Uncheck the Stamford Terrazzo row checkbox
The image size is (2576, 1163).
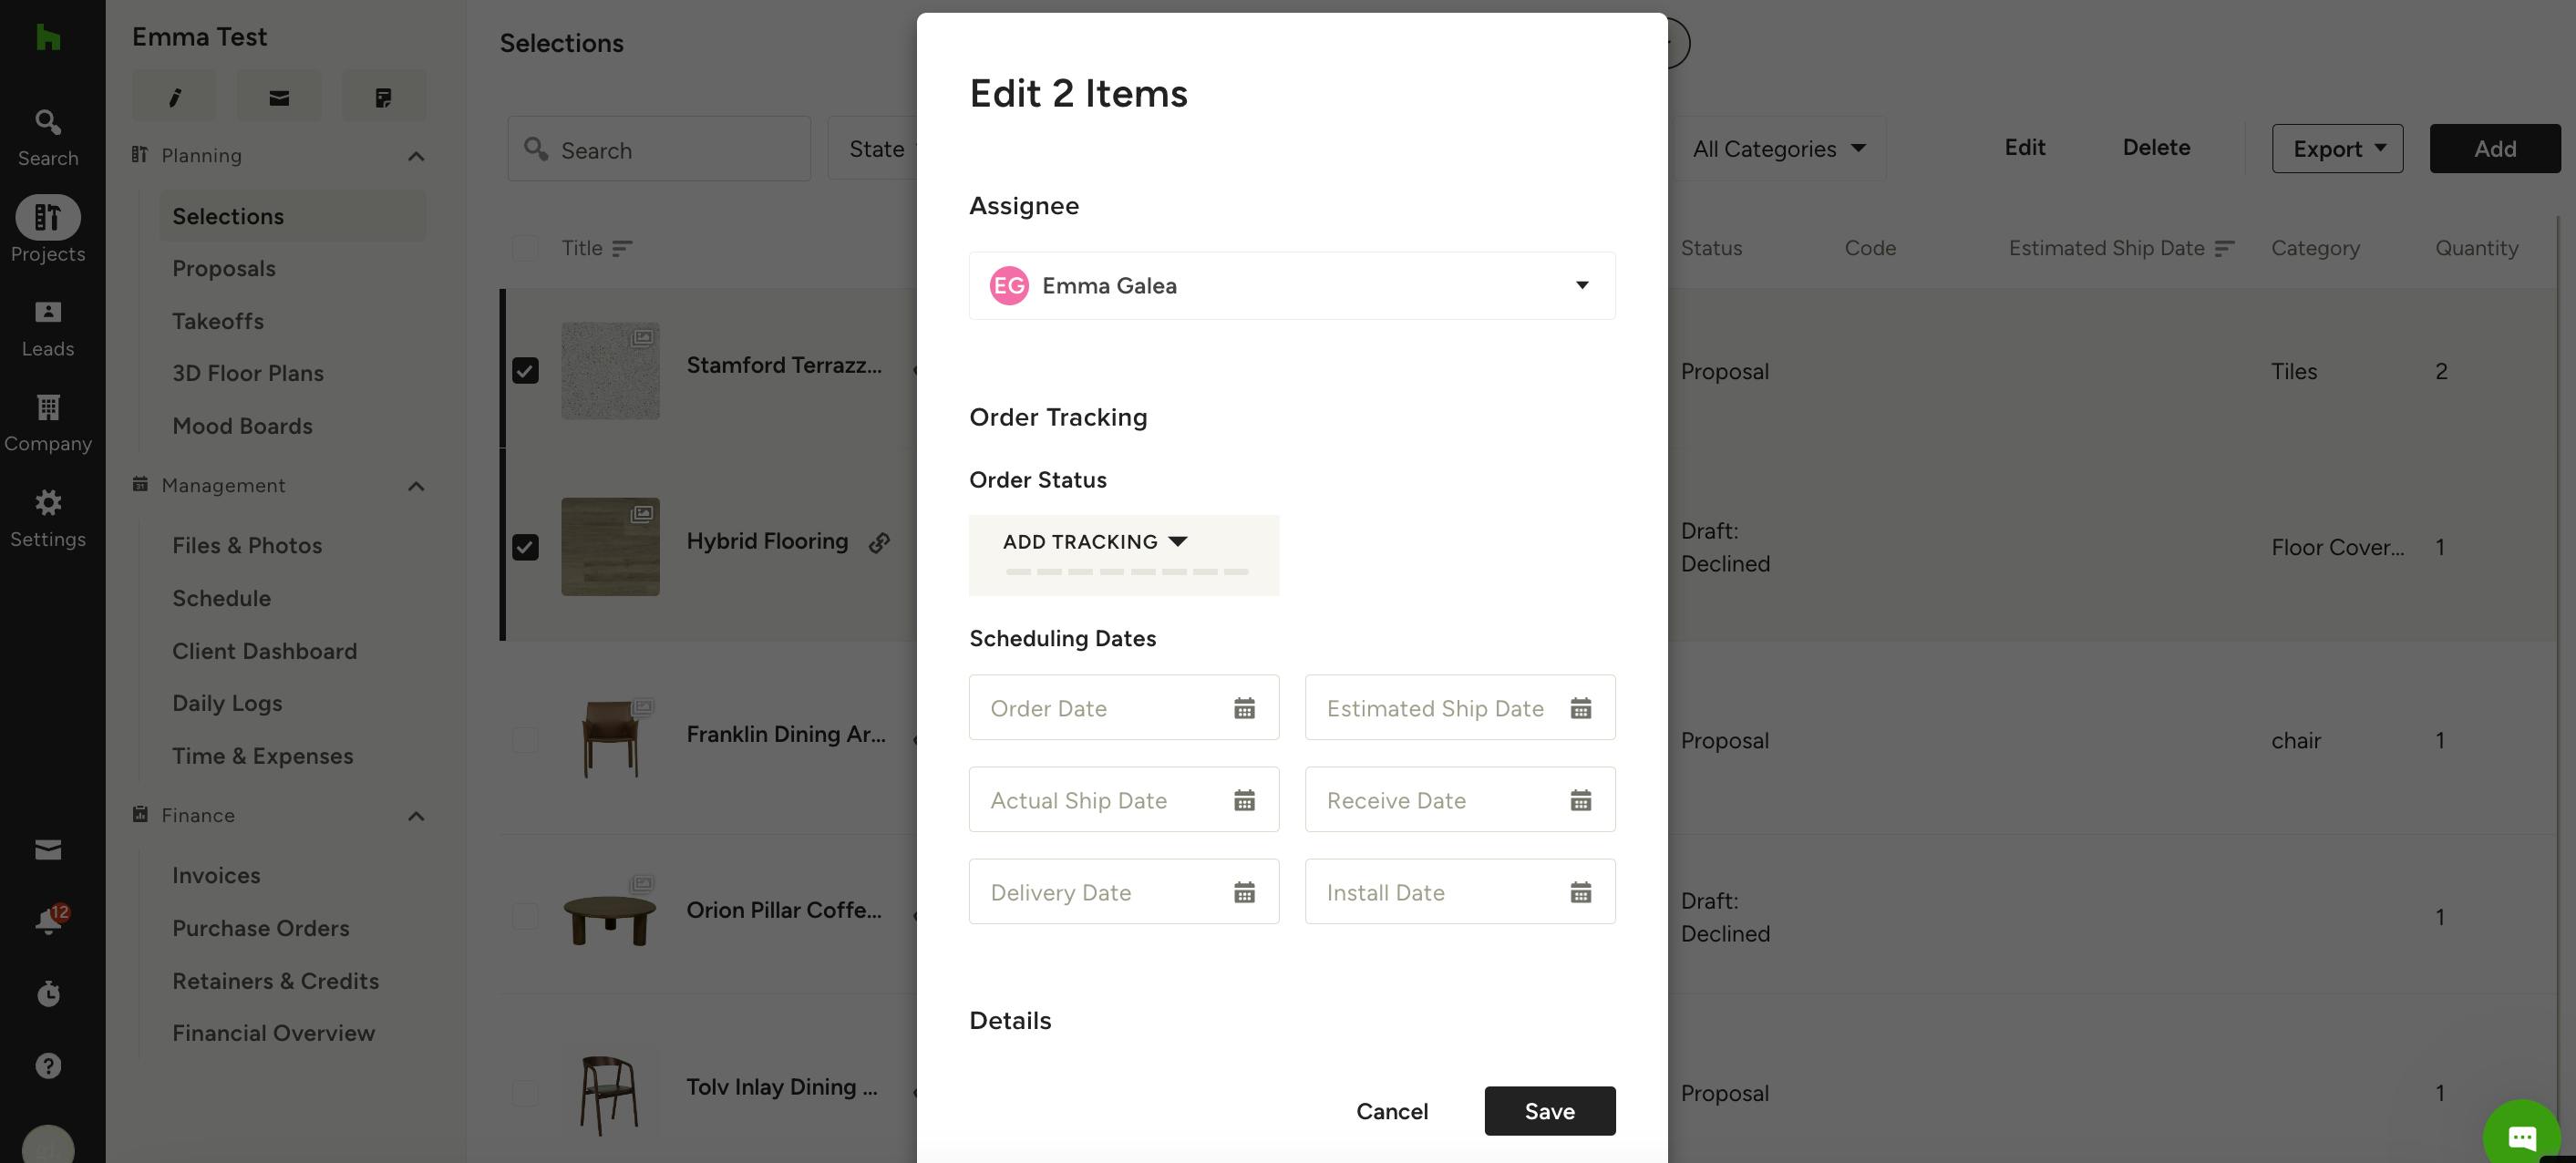pyautogui.click(x=525, y=371)
